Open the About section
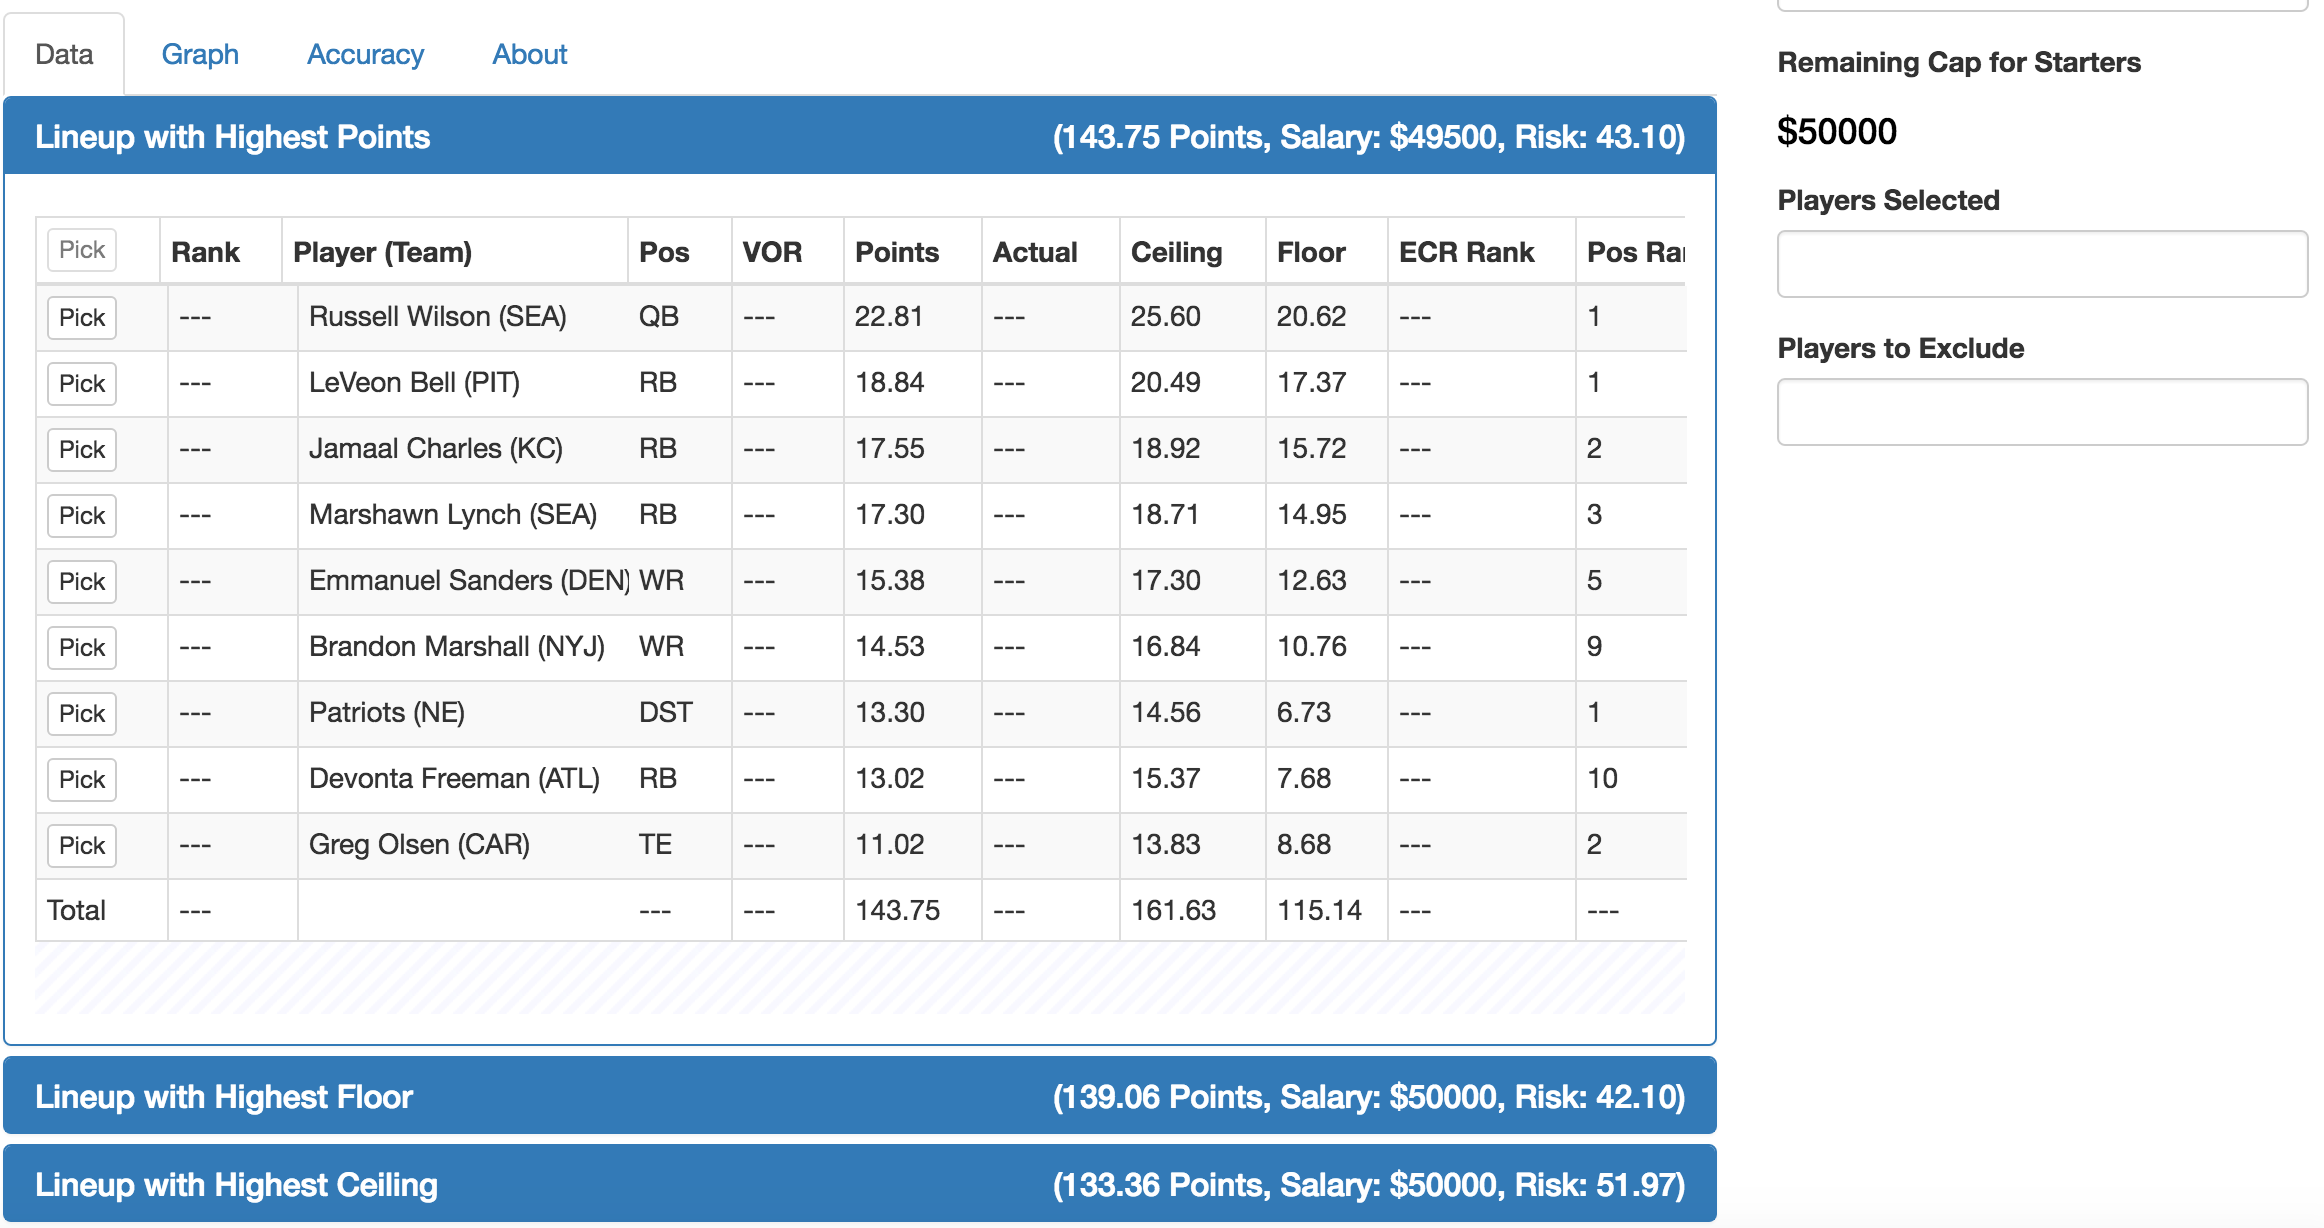This screenshot has height=1228, width=2324. 530,52
